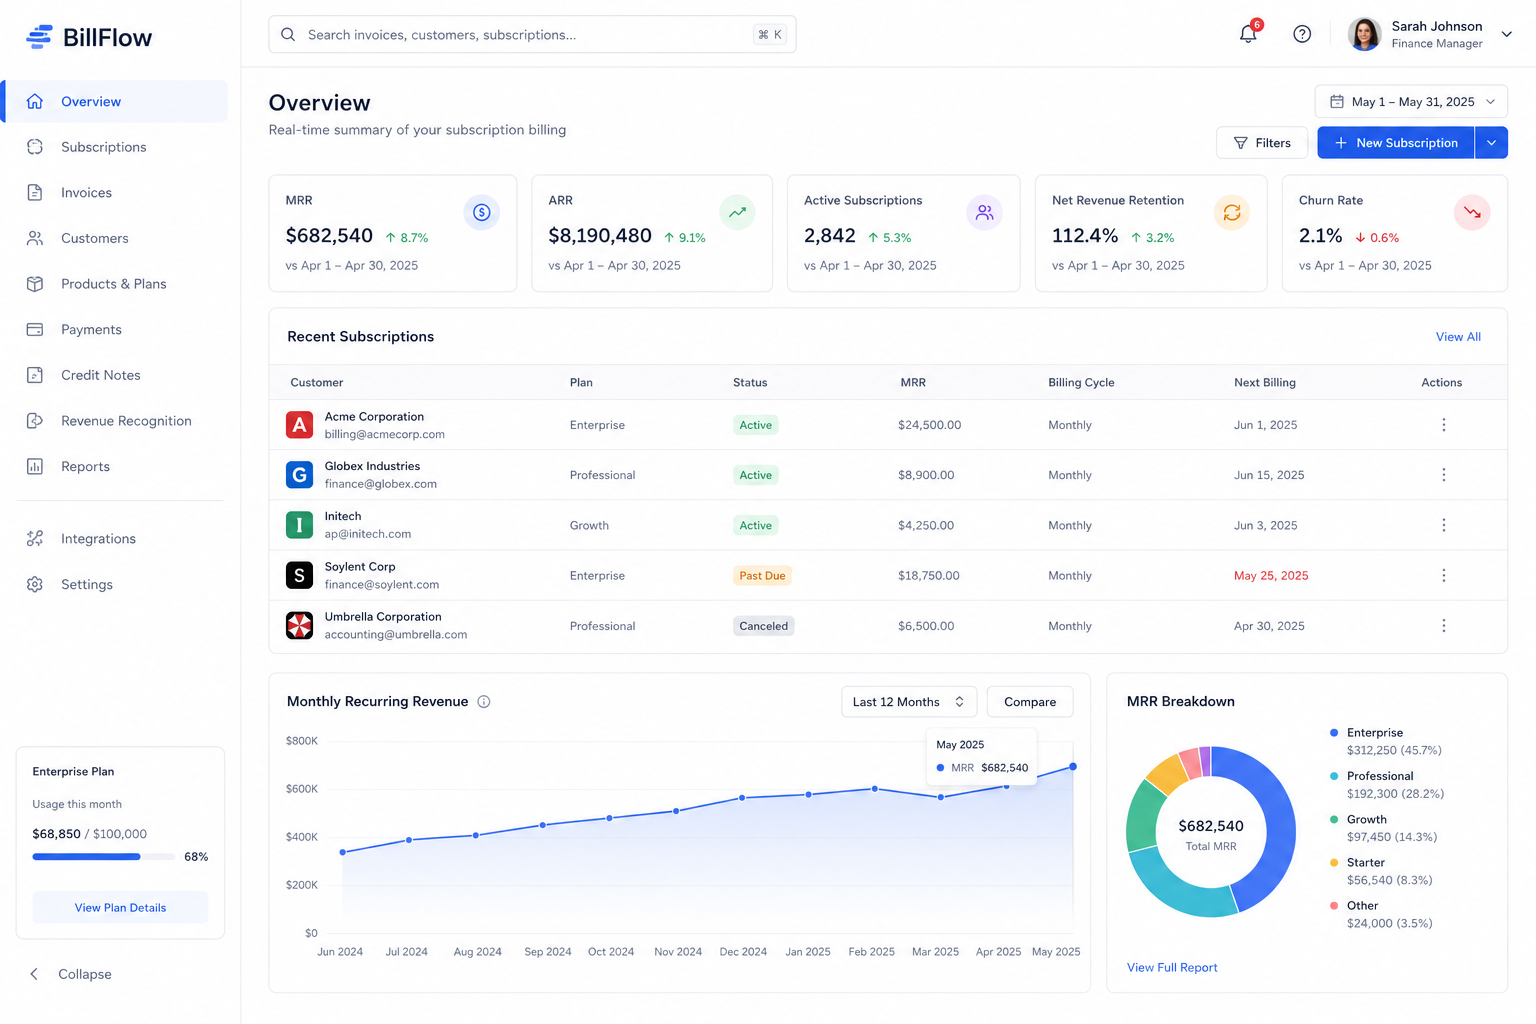Open actions menu for Acme Corporation row
Screen dimensions: 1536x1024
pyautogui.click(x=1443, y=425)
